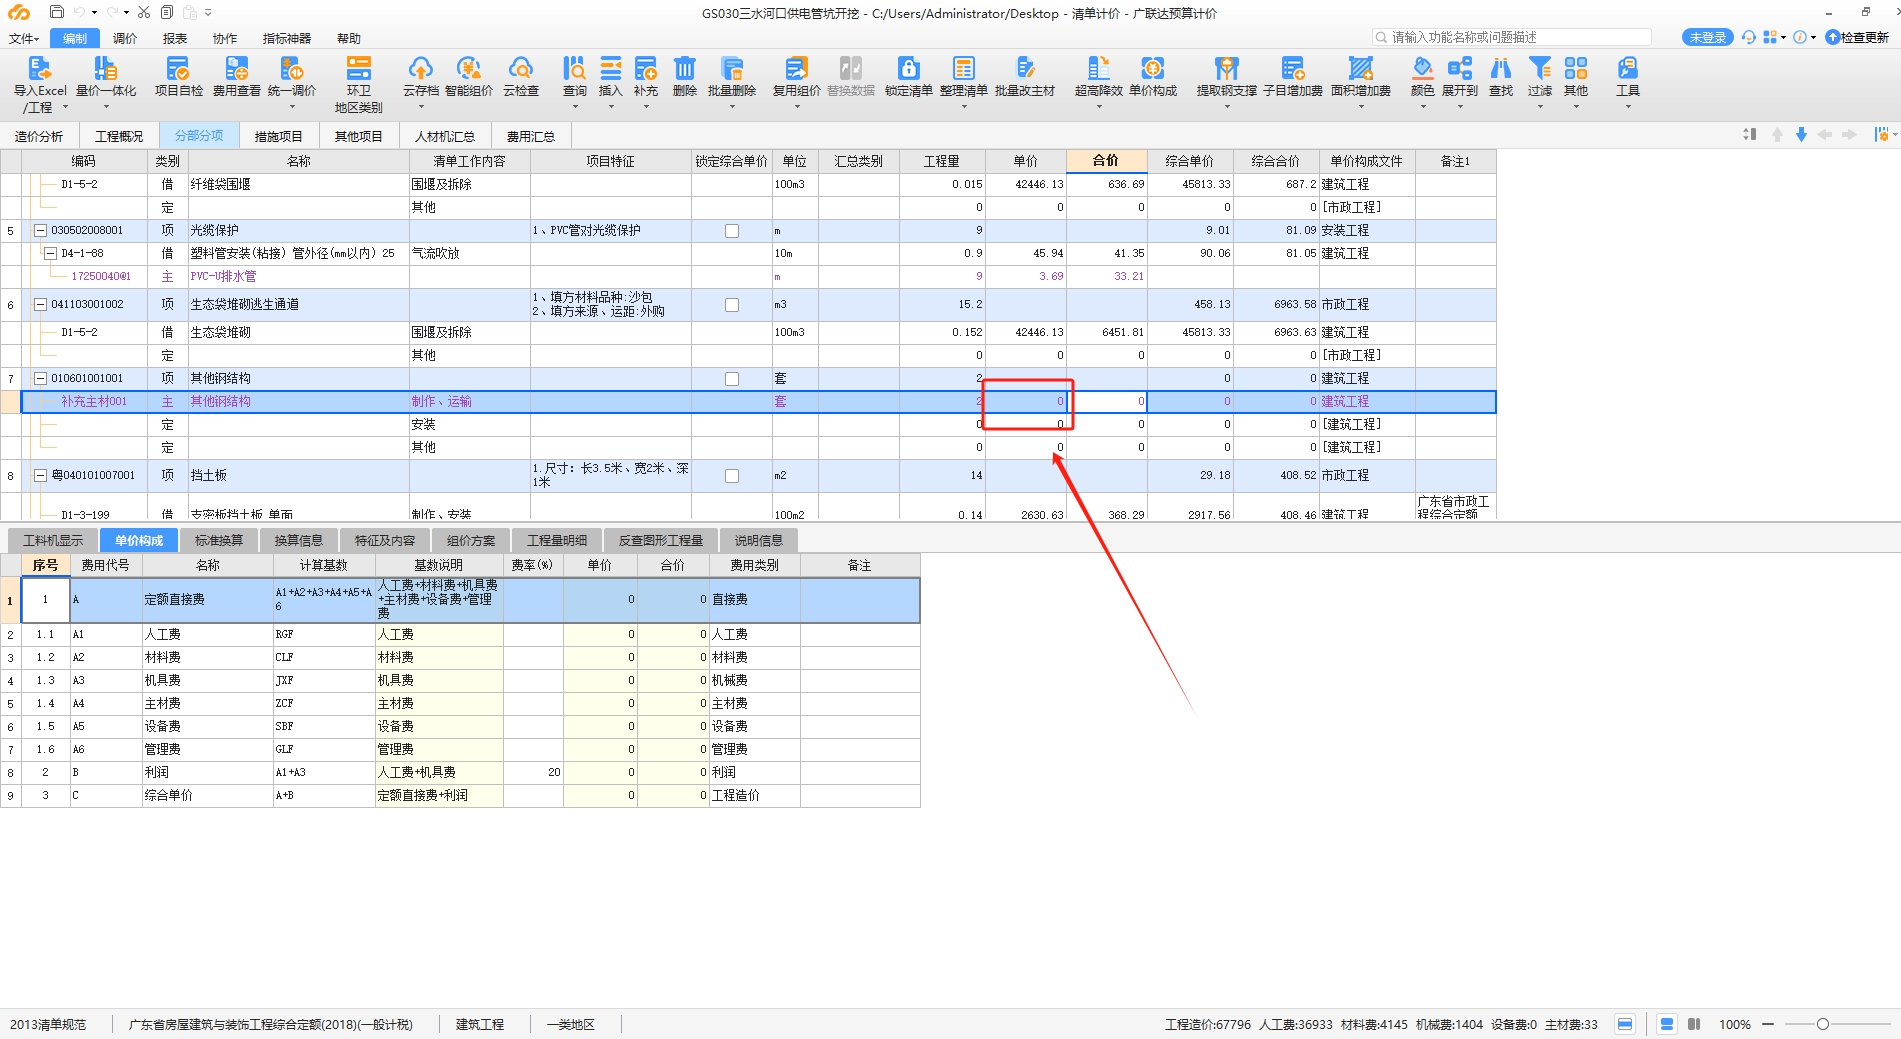Click the function search input field
This screenshot has width=1901, height=1039.
pos(1512,37)
